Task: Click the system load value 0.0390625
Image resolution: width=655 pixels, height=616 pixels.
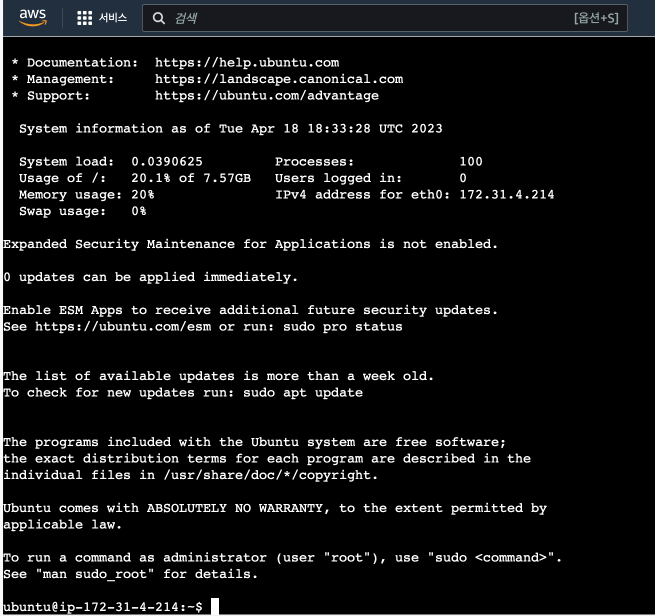Action: coord(167,162)
